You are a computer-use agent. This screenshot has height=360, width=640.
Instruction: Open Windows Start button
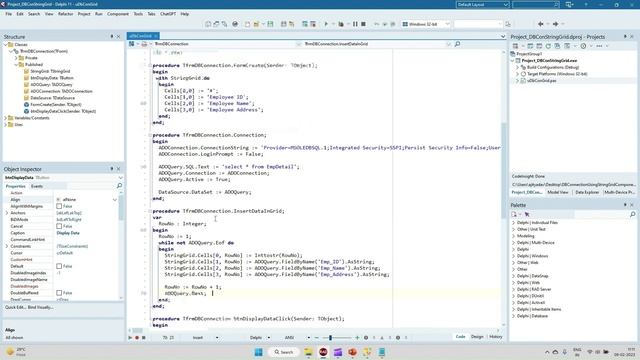pos(258,352)
